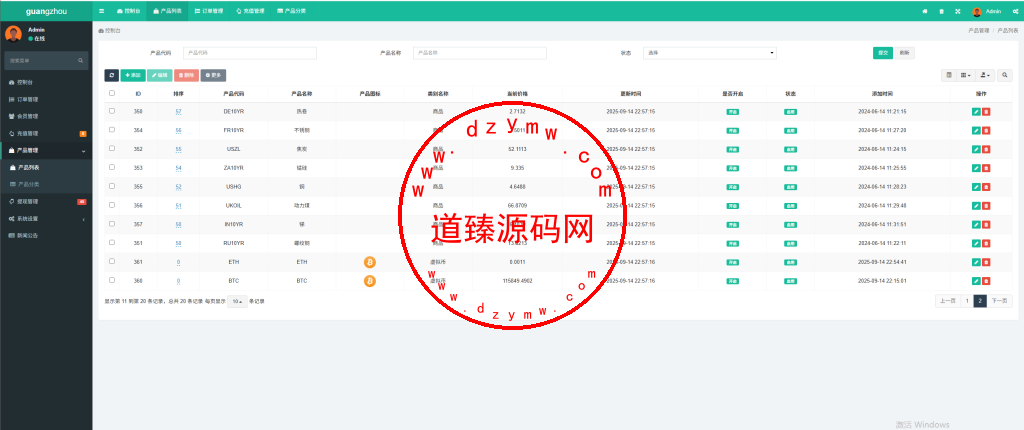This screenshot has height=430, width=1024.
Task: Open 产品分类 under 产品管理 in sidebar
Action: [46, 185]
